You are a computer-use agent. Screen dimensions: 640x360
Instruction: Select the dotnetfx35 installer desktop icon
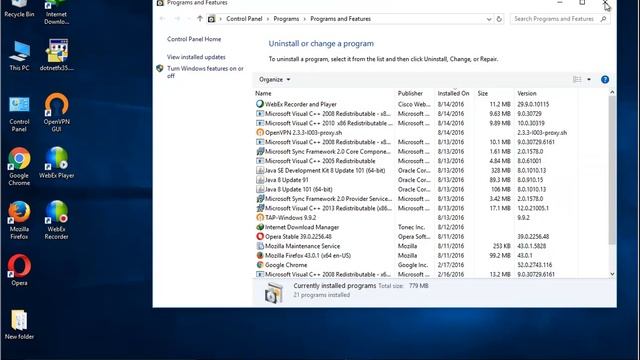pyautogui.click(x=57, y=55)
